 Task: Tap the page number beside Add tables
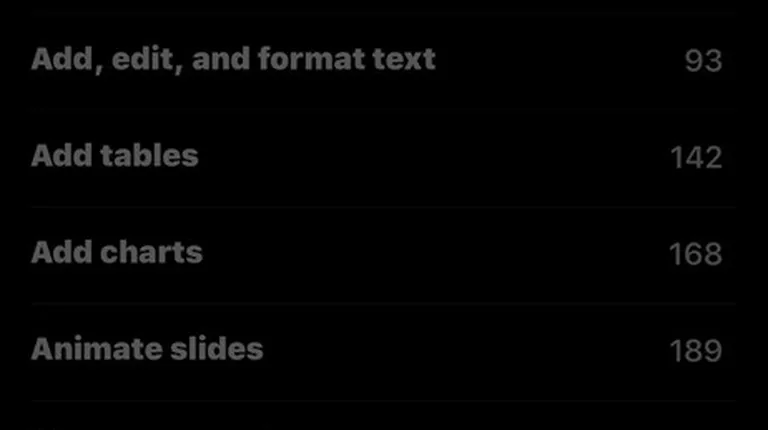(696, 158)
